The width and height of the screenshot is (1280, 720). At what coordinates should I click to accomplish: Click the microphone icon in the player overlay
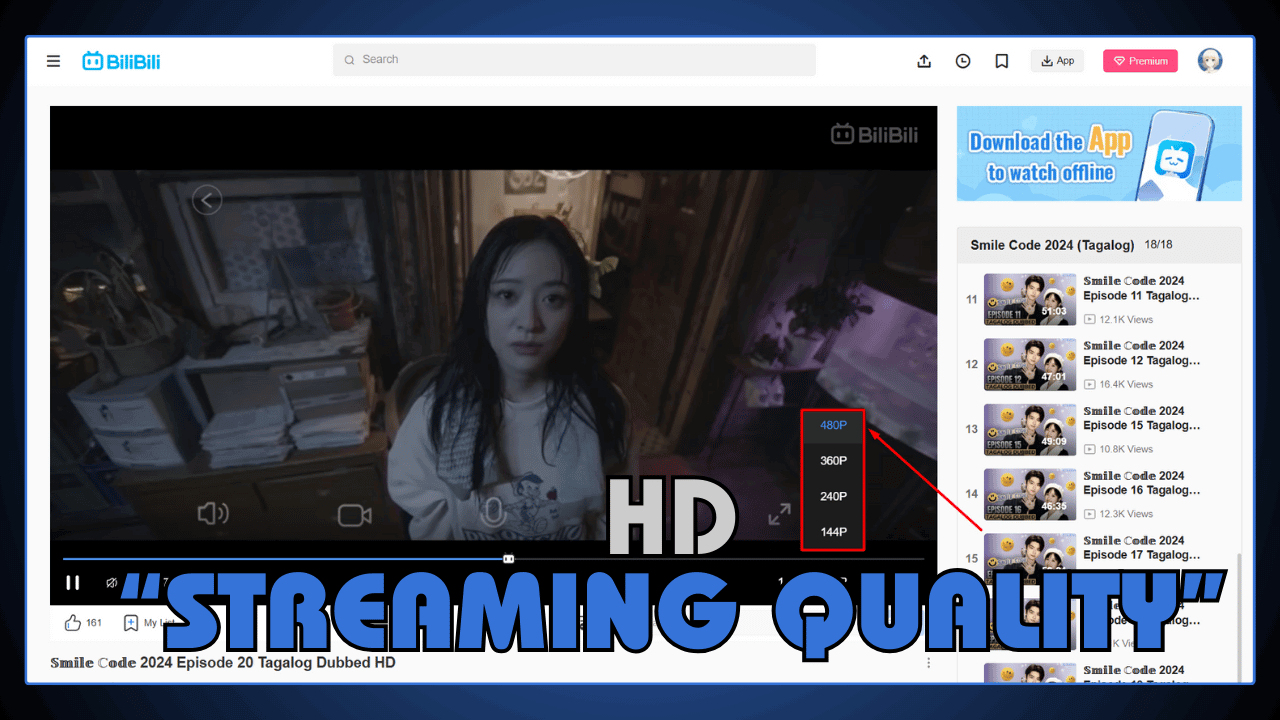coord(492,513)
